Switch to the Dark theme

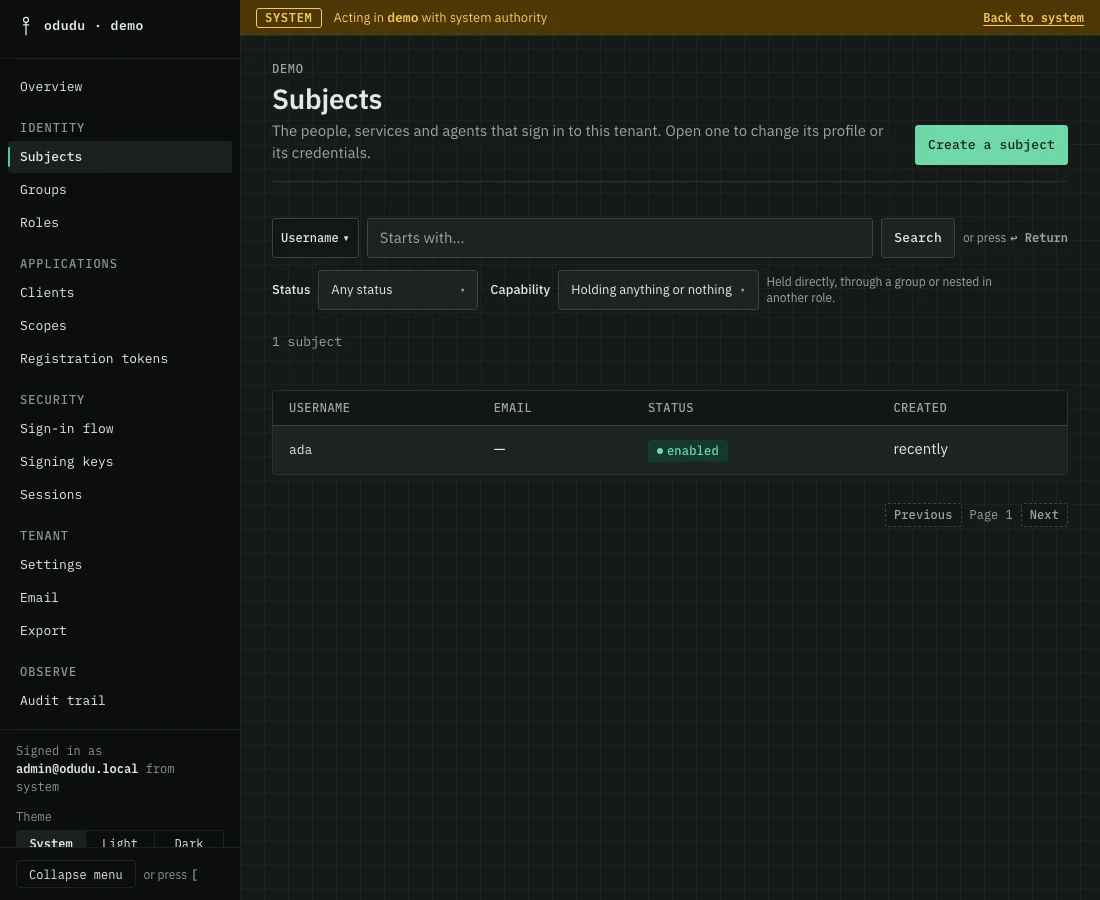tap(189, 839)
